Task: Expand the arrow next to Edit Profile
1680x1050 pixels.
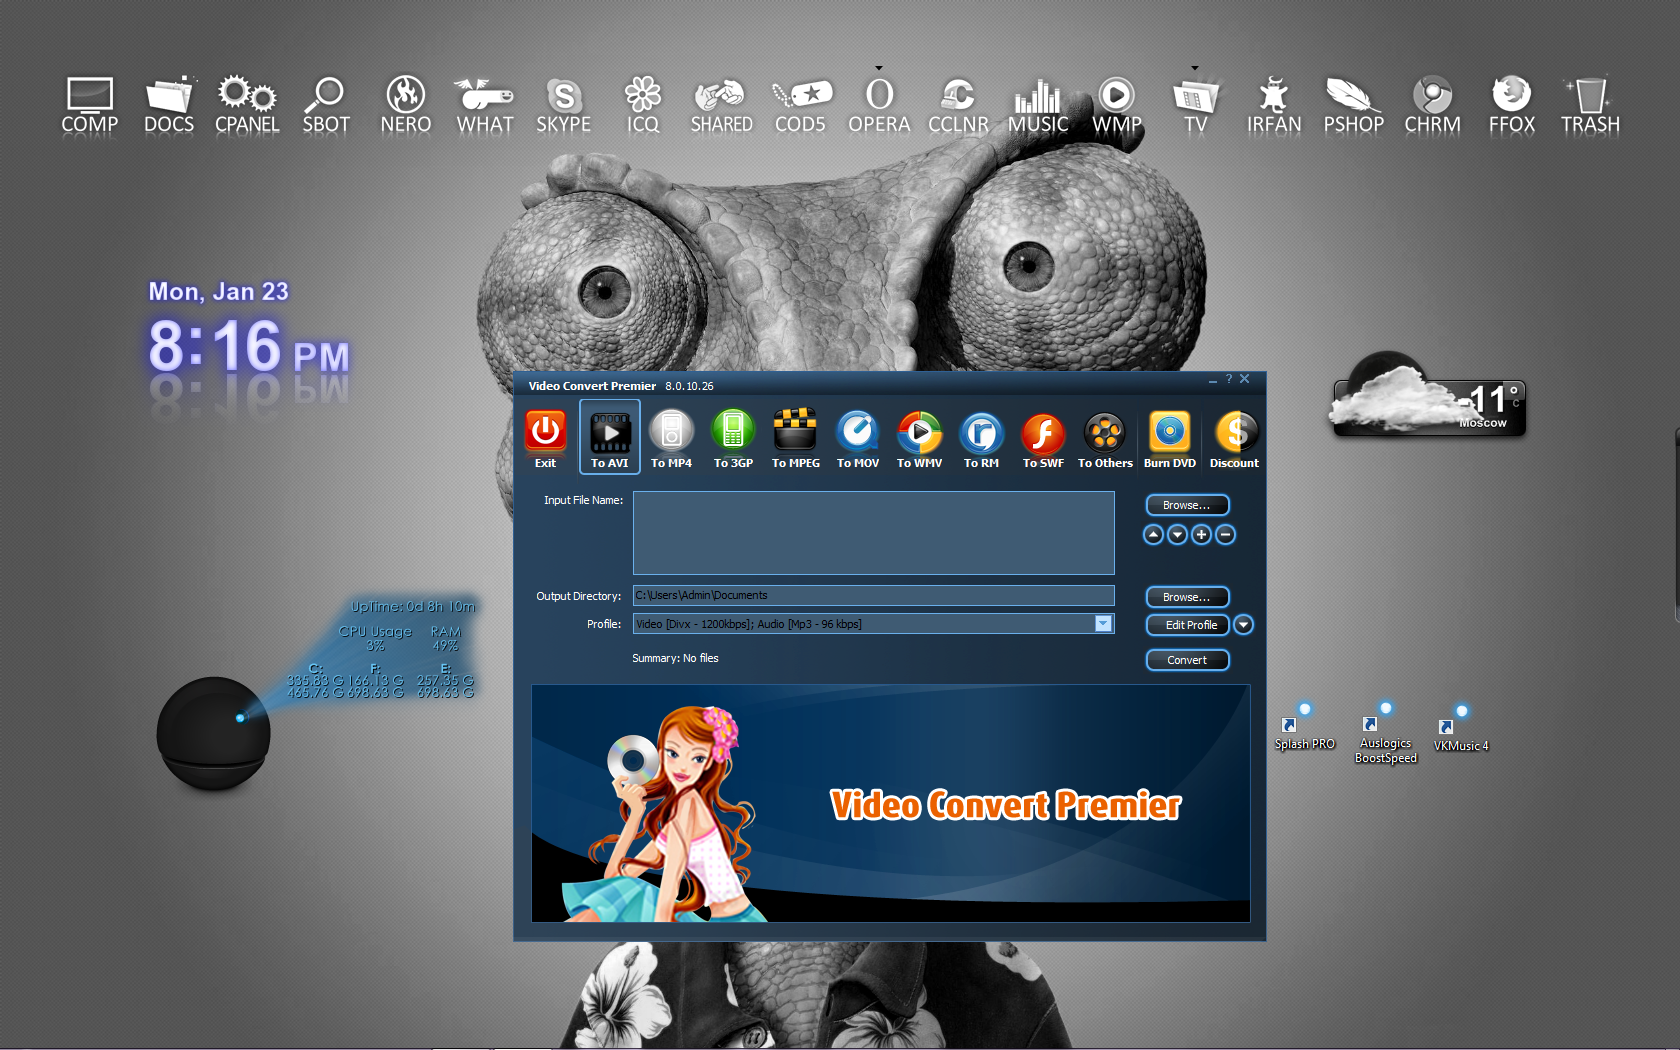Action: (1243, 625)
